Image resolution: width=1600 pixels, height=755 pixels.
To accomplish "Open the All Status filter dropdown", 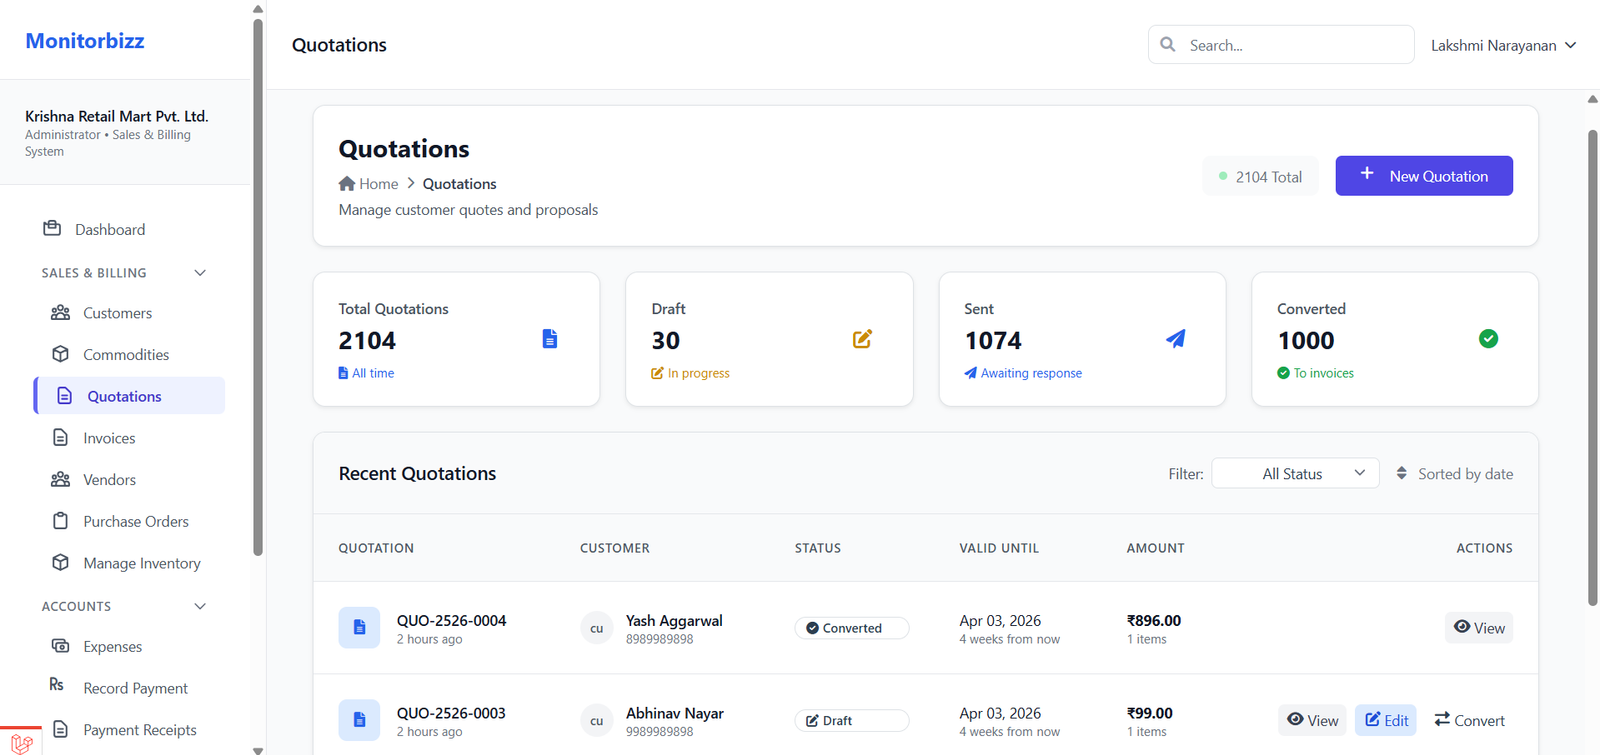I will [x=1295, y=474].
